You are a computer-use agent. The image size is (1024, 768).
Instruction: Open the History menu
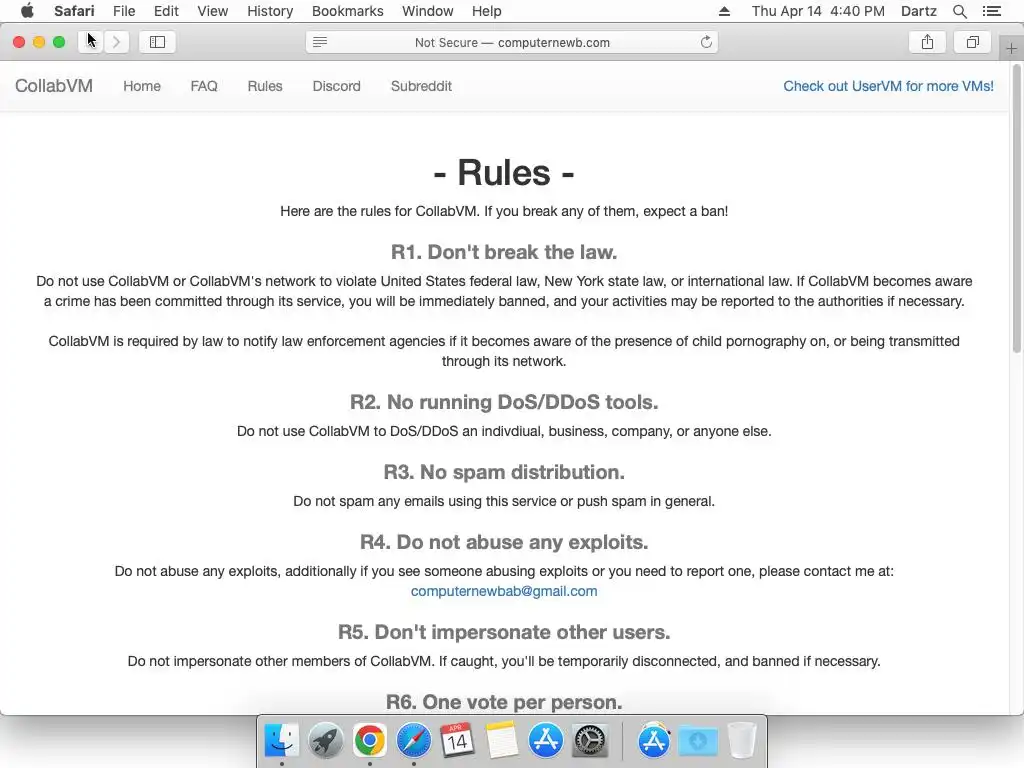[270, 11]
